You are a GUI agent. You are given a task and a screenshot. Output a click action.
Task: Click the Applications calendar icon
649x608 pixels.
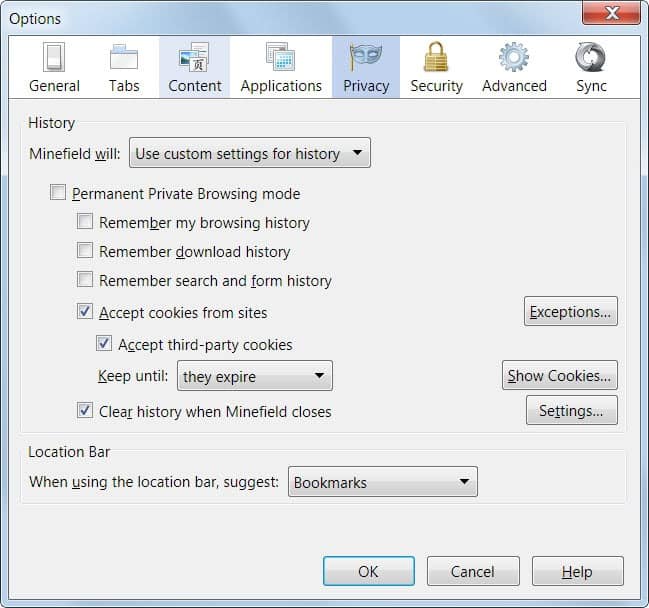click(x=281, y=57)
